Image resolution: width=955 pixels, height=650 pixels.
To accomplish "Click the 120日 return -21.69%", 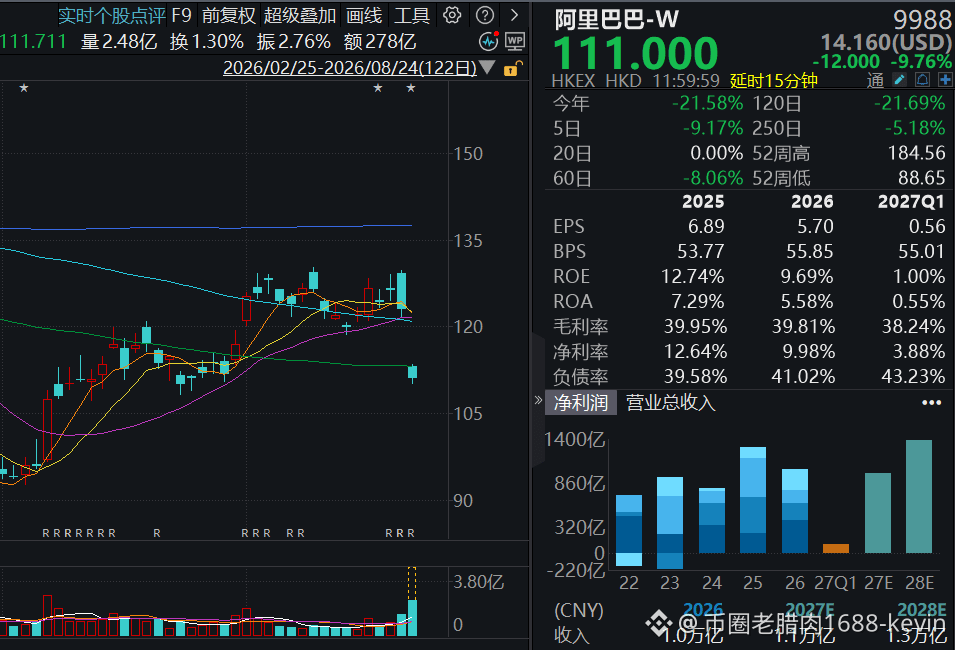I will pyautogui.click(x=910, y=103).
